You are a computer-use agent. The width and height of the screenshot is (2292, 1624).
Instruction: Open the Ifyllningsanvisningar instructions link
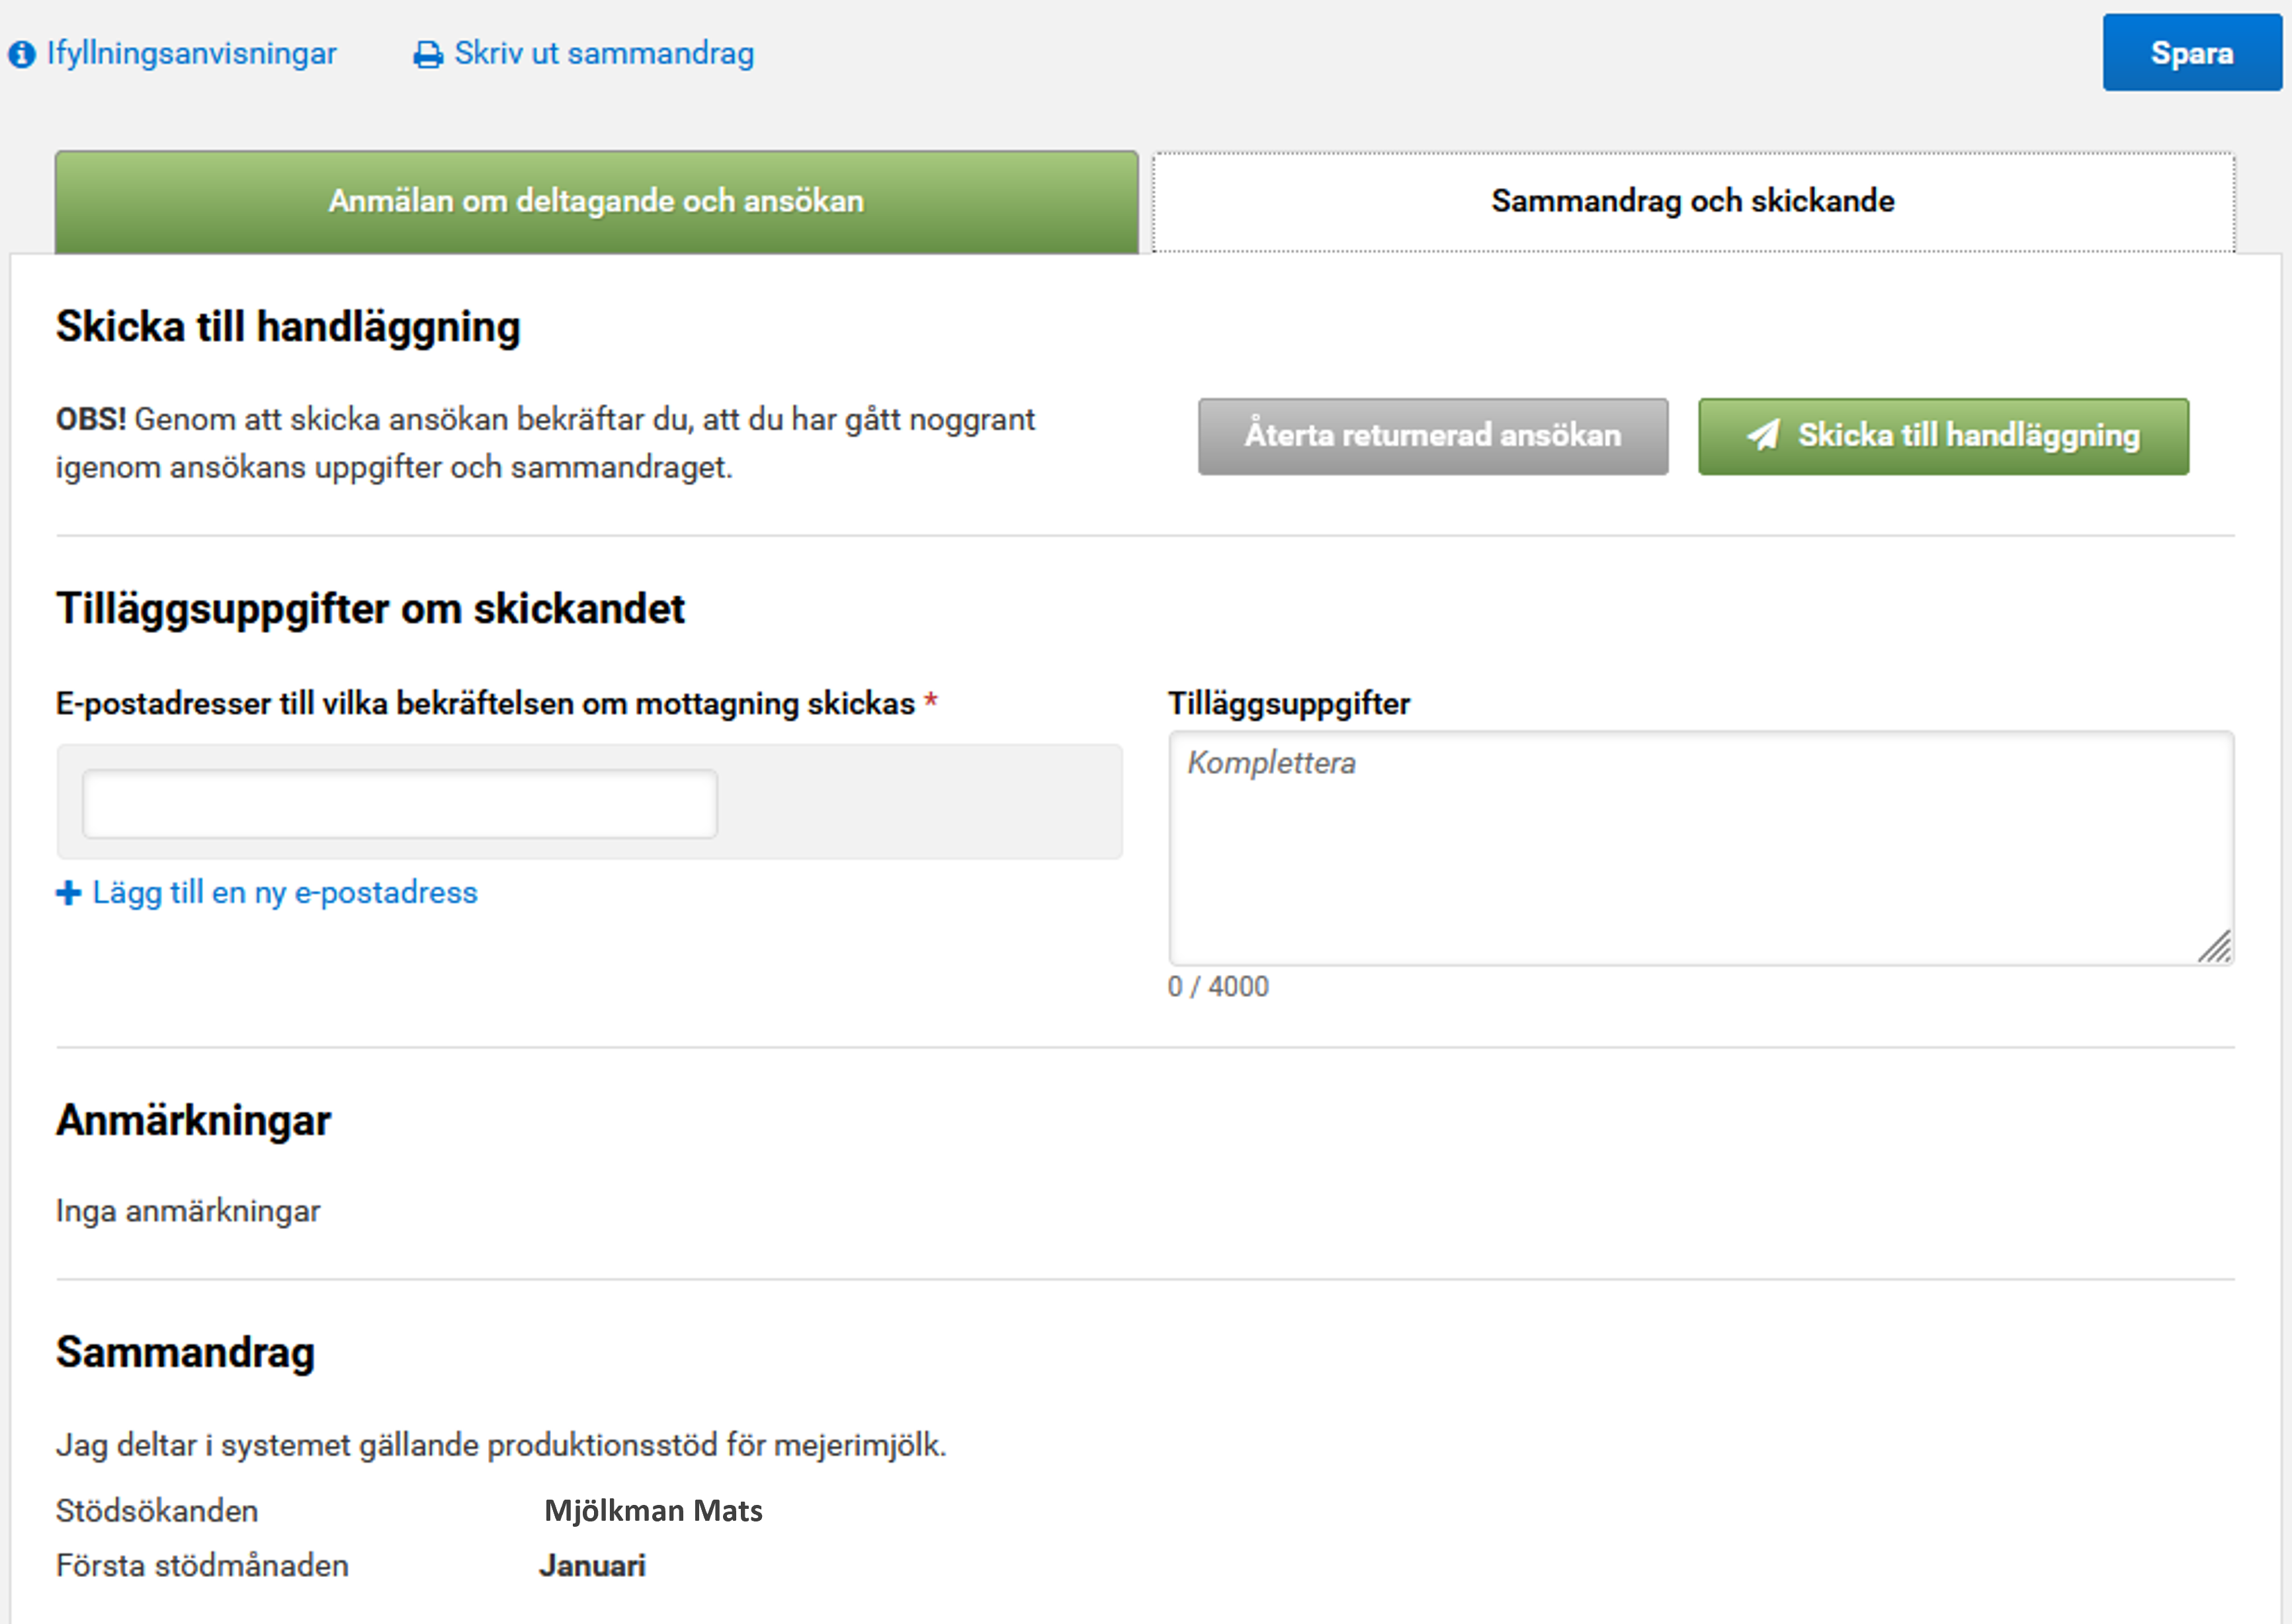click(191, 53)
